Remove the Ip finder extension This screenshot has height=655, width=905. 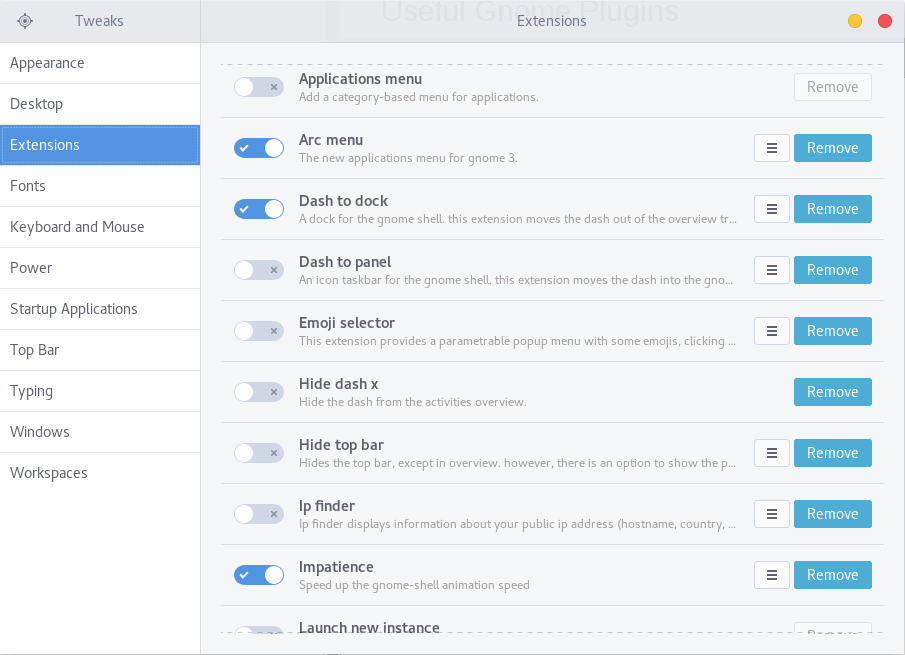point(832,514)
